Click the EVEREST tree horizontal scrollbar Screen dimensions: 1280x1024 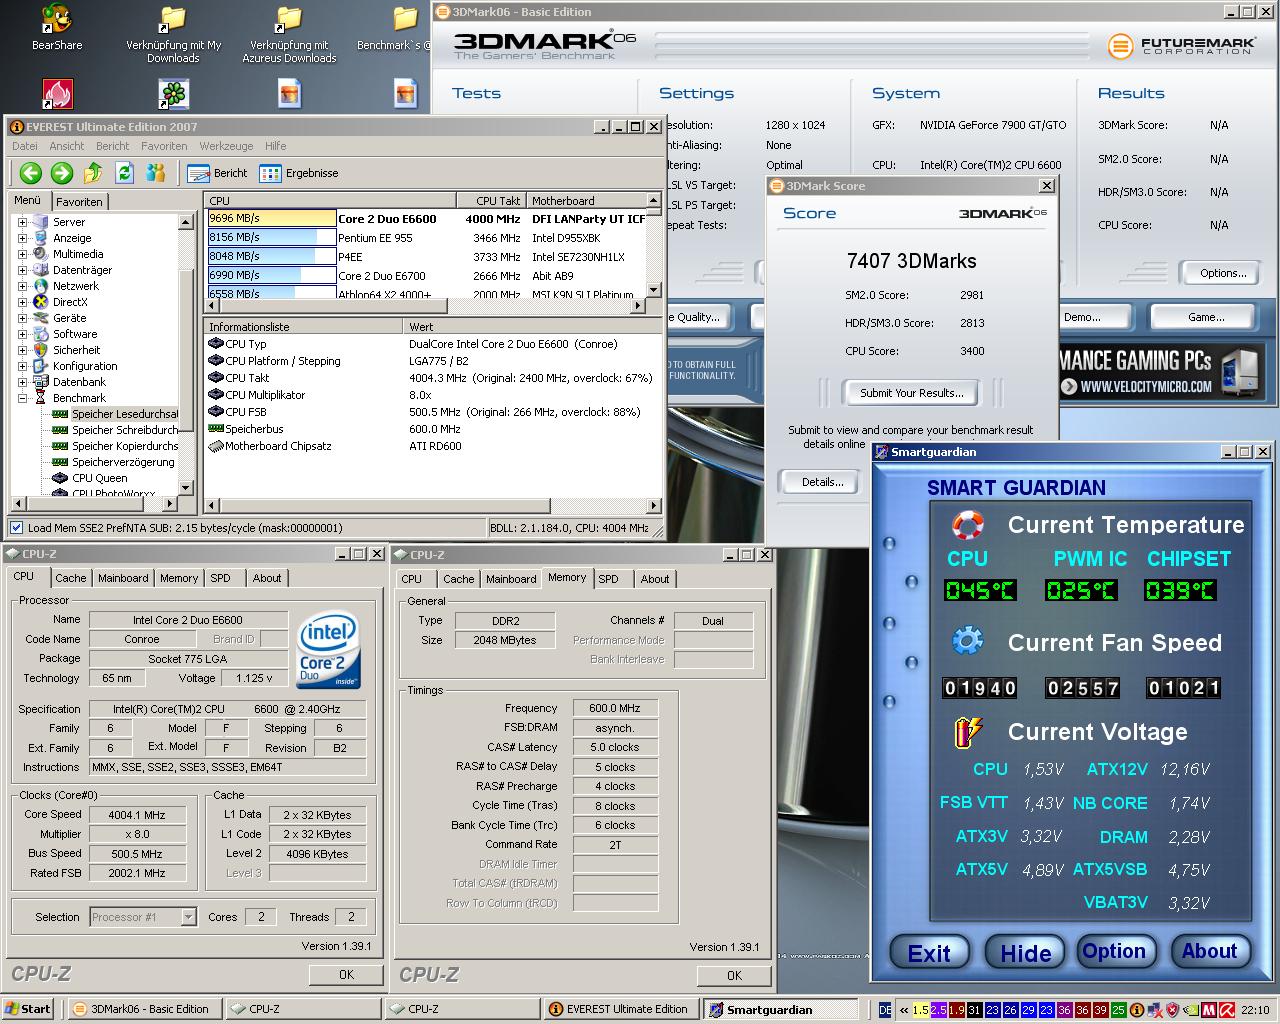click(x=95, y=505)
